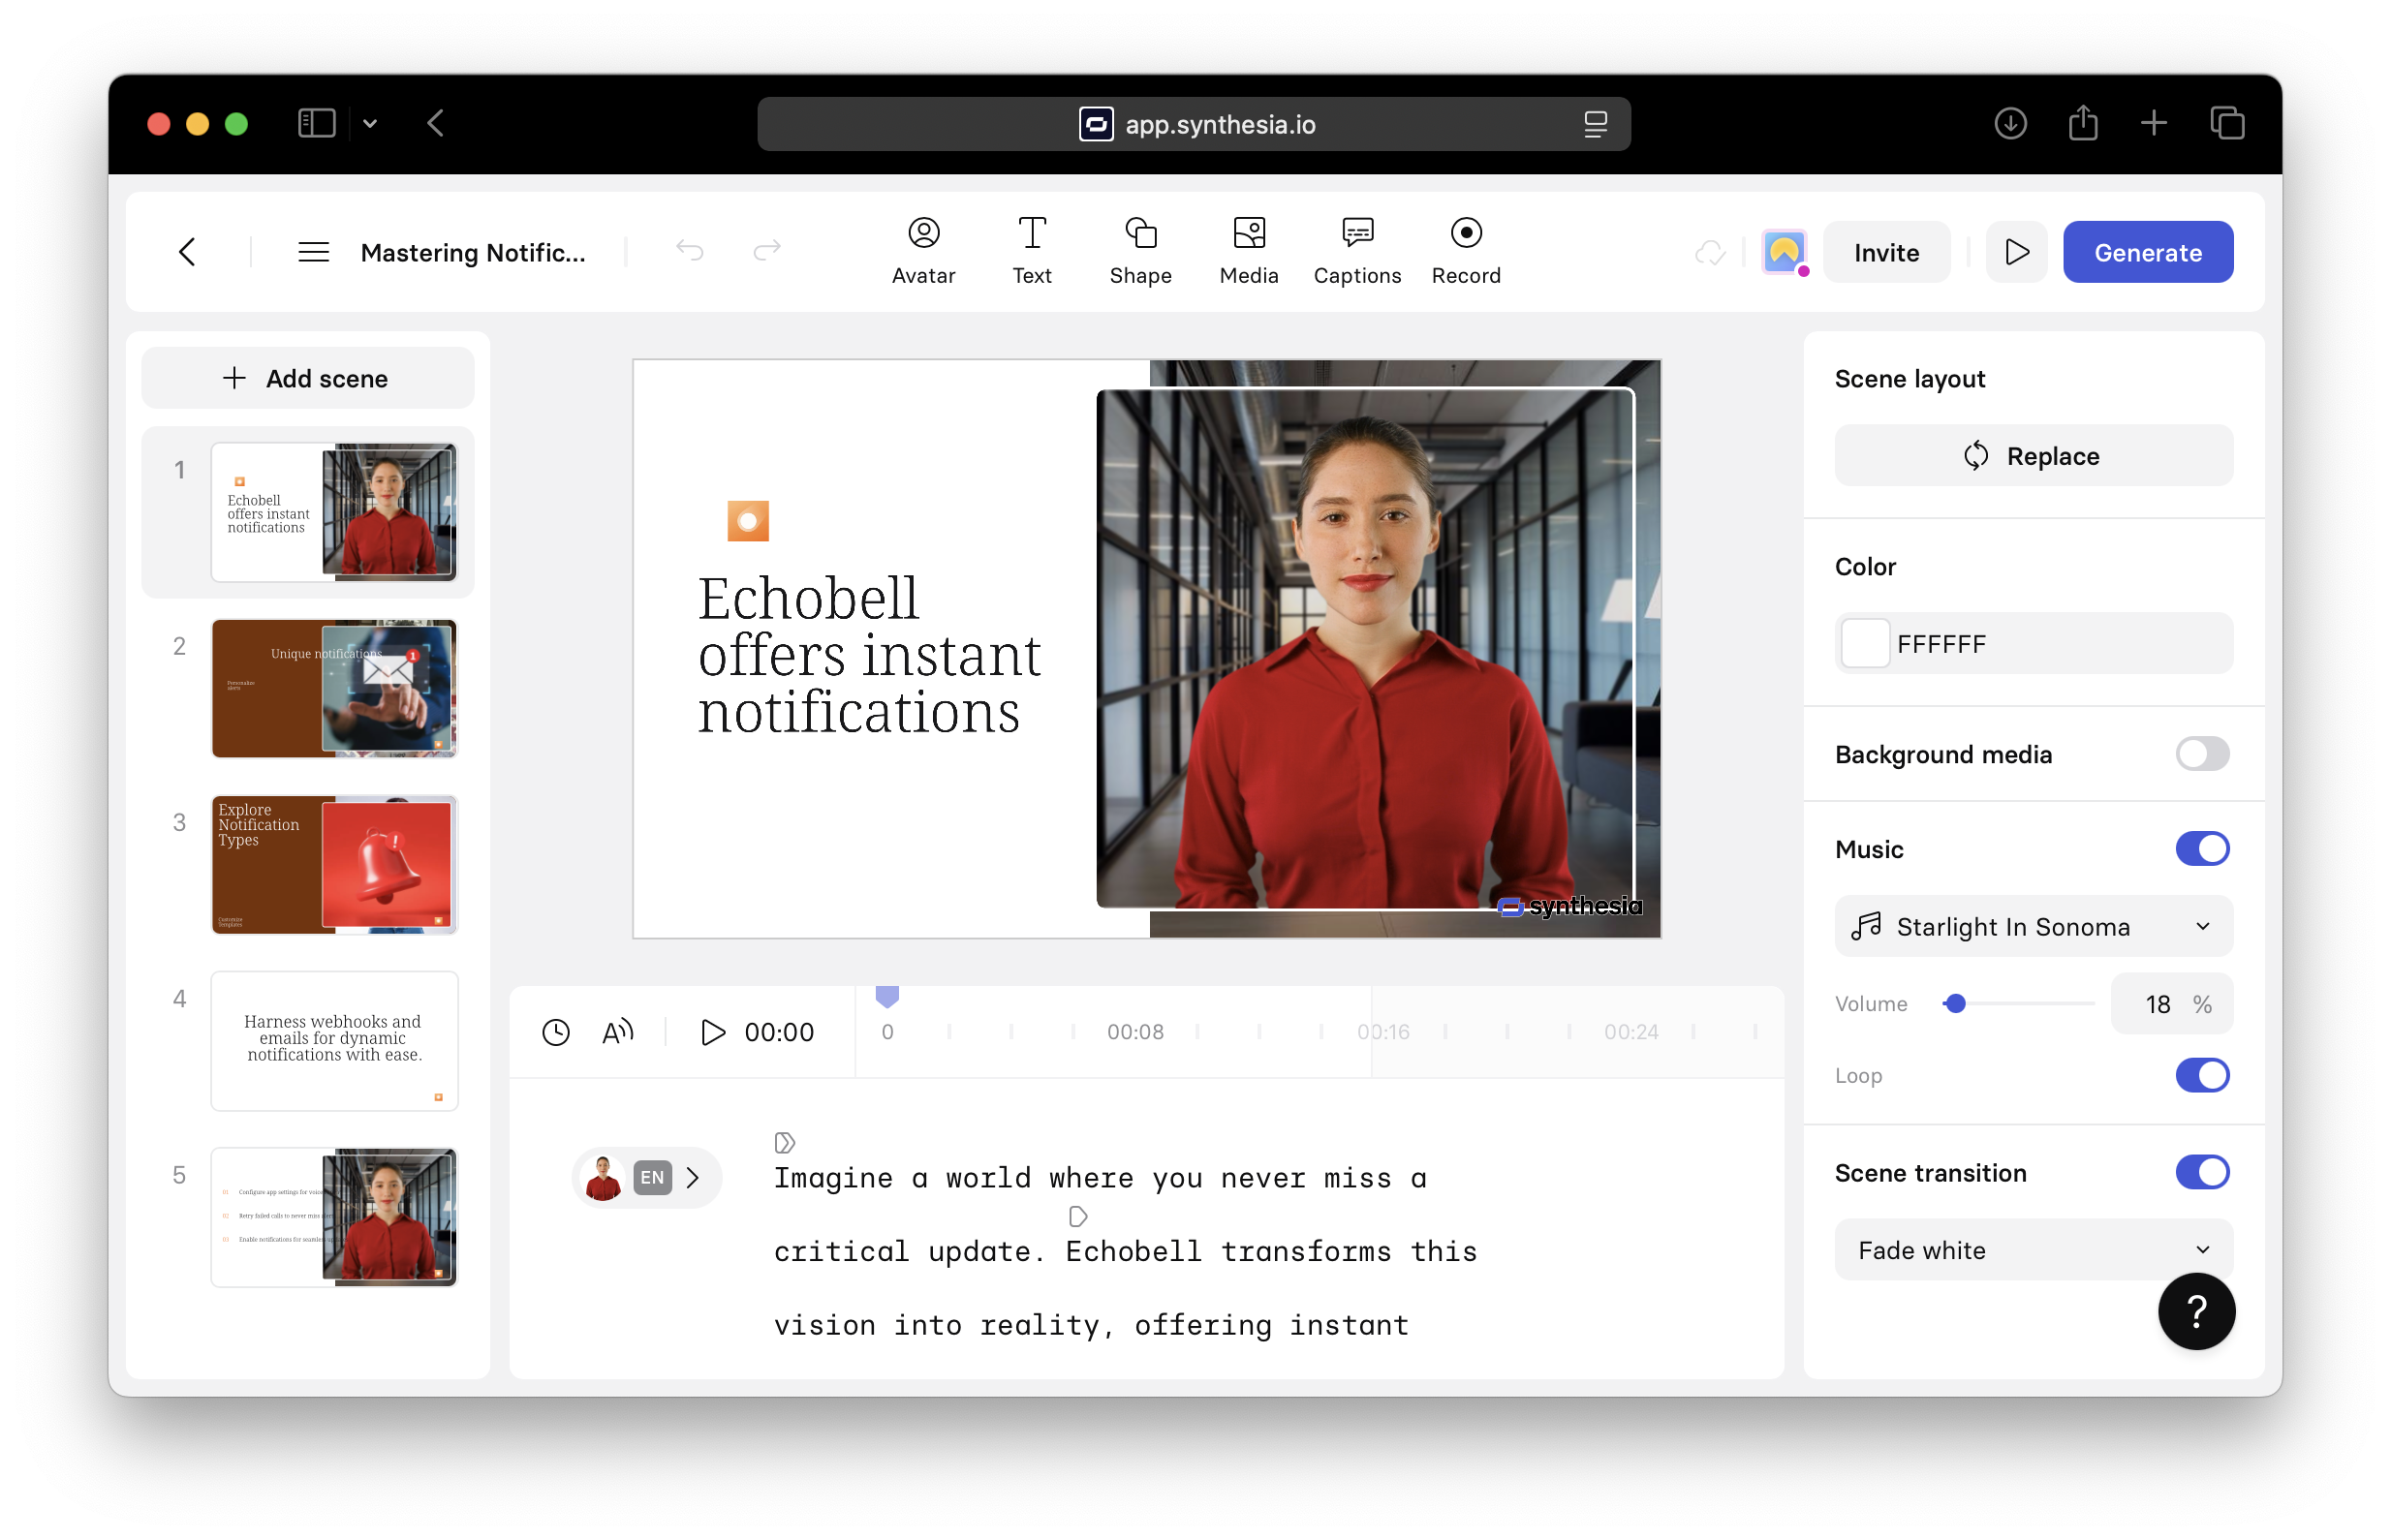Open the Avatar tool
This screenshot has width=2391, height=1540.
(x=923, y=250)
